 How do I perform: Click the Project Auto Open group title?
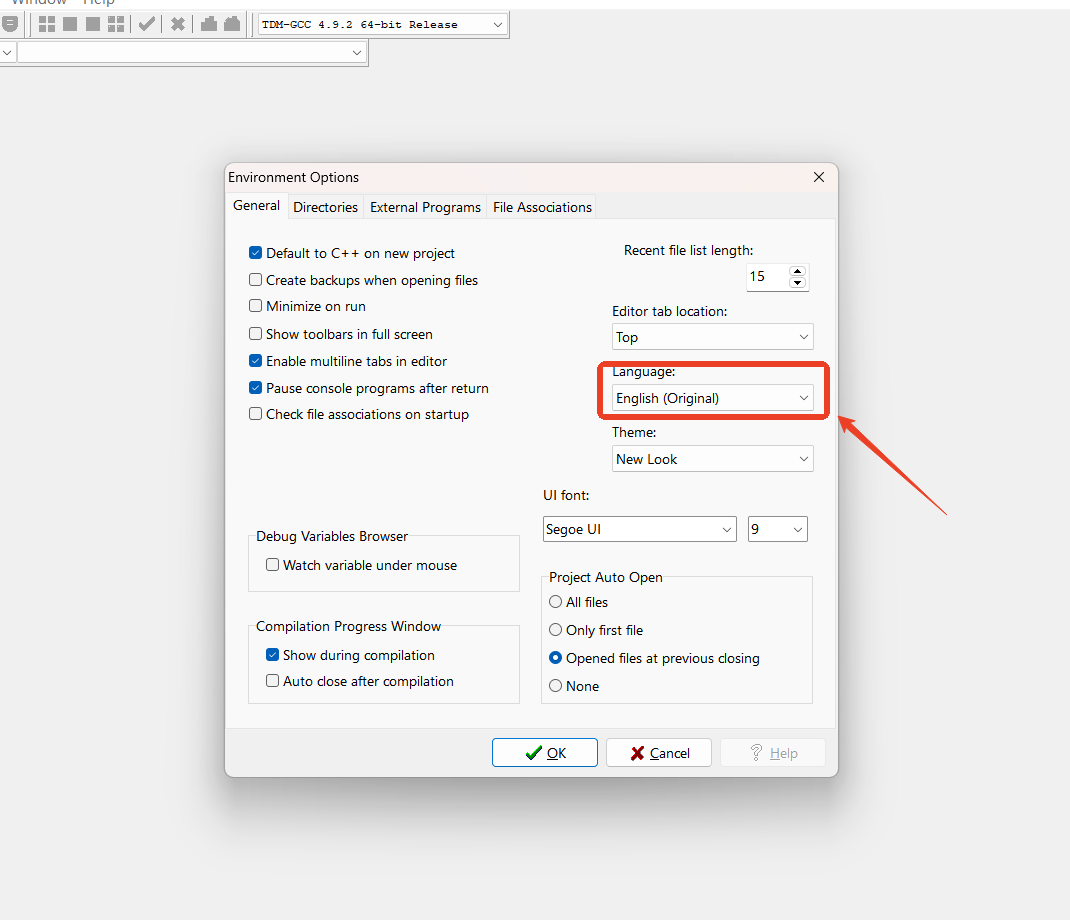point(606,577)
